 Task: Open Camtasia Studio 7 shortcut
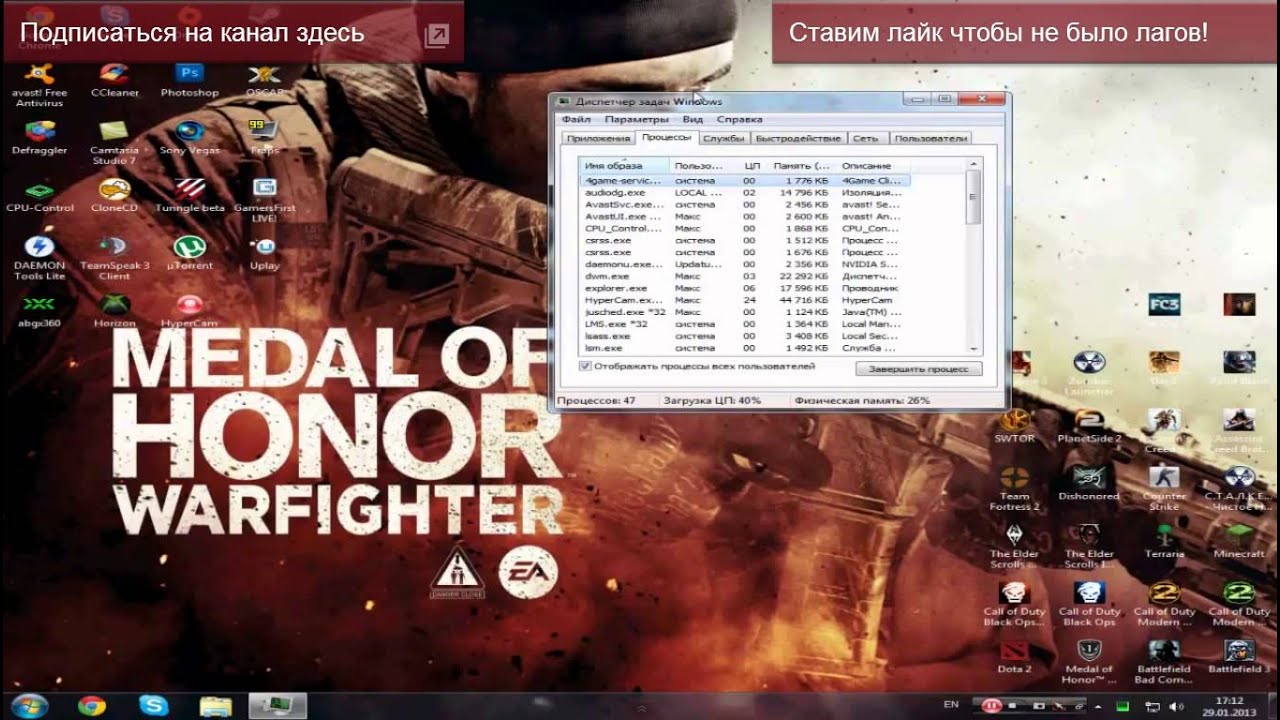[114, 143]
